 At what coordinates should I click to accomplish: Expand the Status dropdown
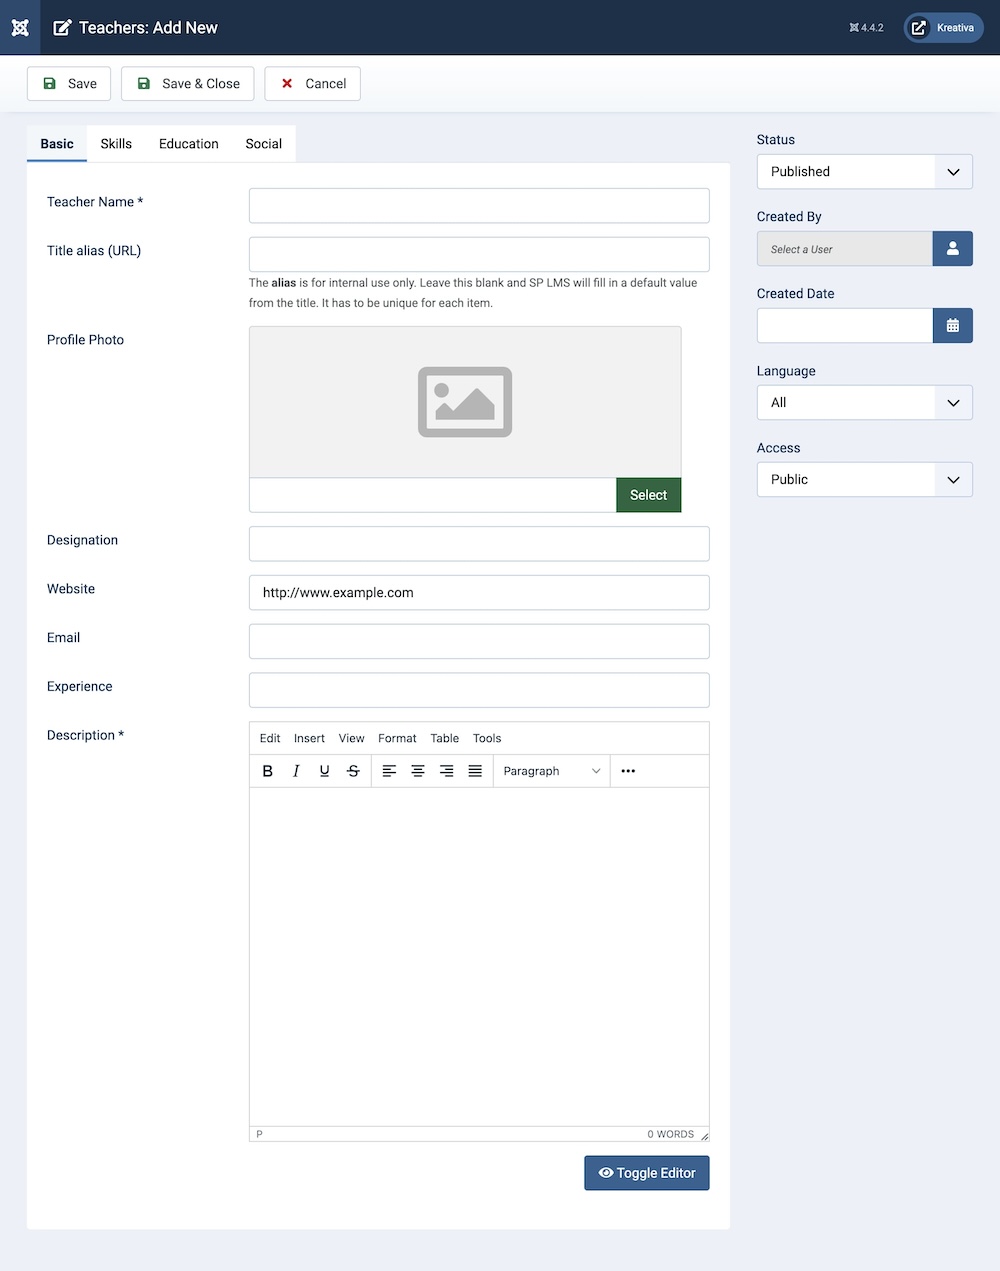point(864,172)
